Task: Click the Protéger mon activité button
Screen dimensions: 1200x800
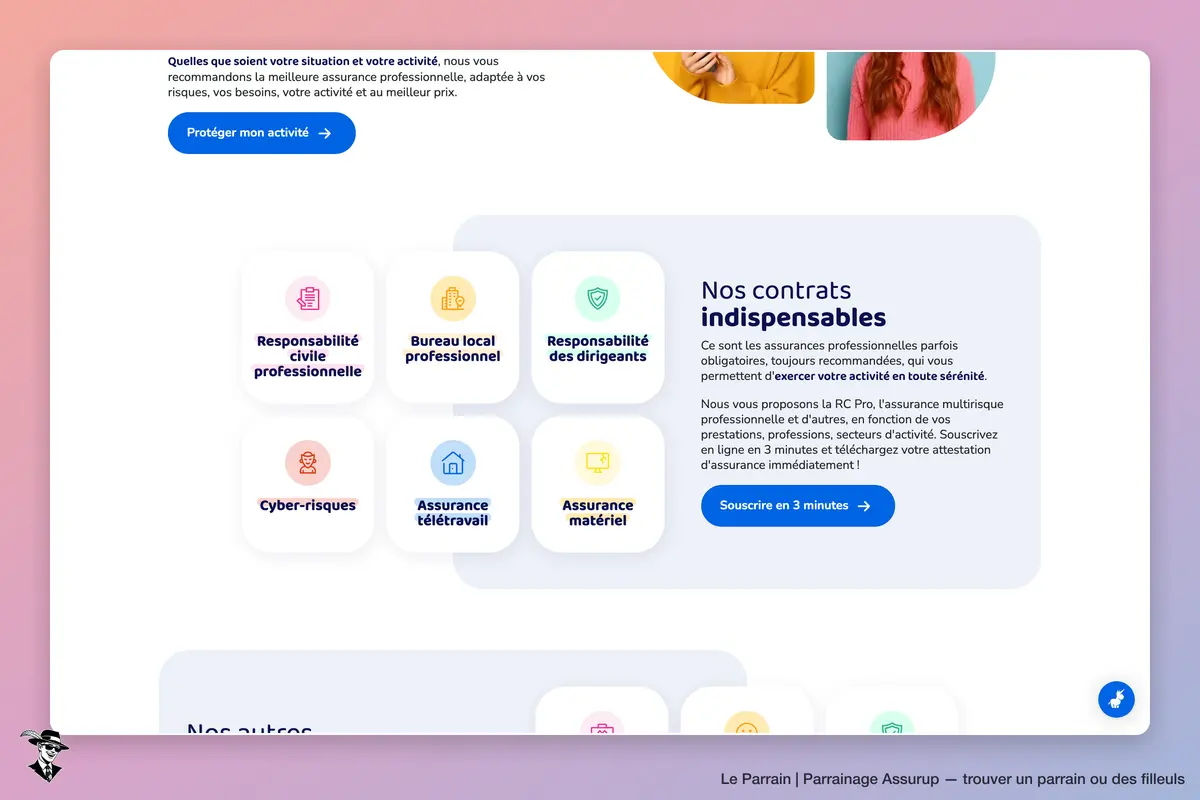Action: 262,133
